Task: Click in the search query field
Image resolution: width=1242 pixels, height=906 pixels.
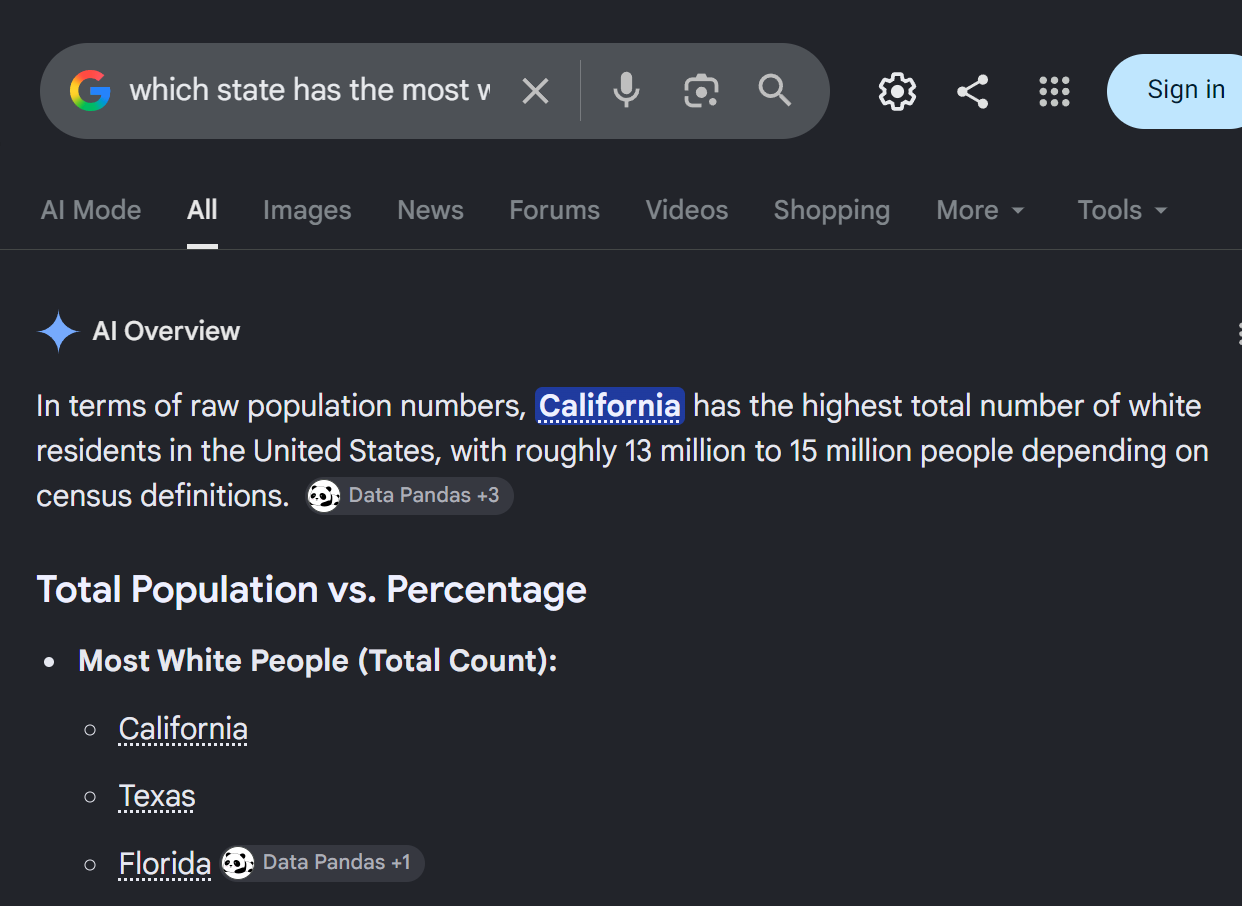Action: [310, 91]
